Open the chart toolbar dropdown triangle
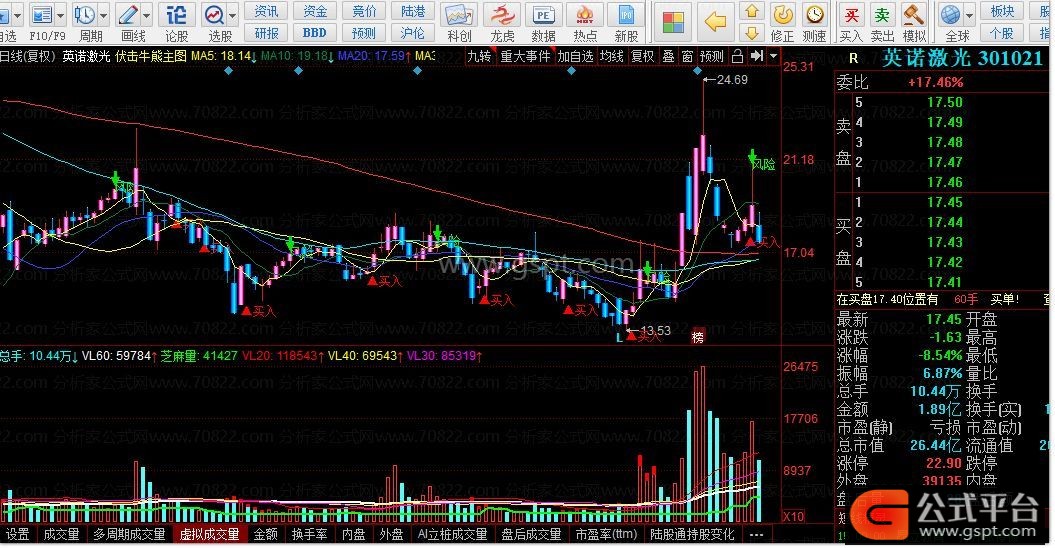1055x548 pixels. coord(773,57)
